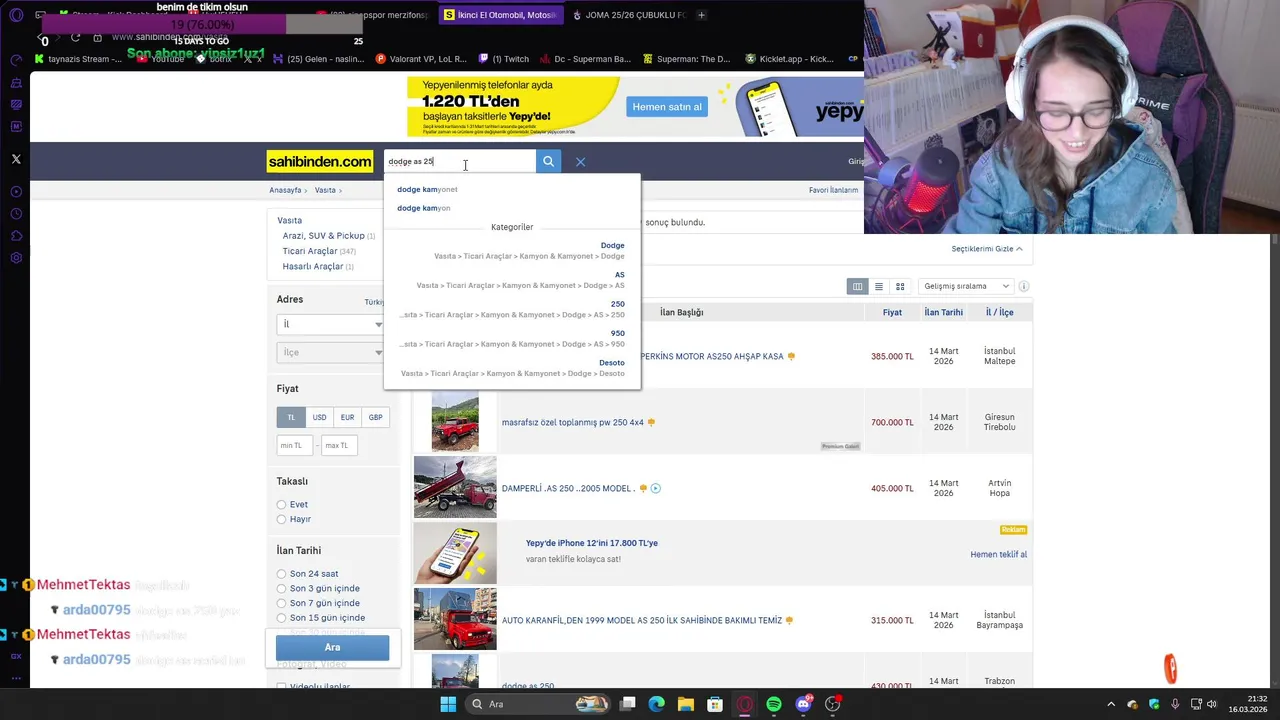The height and width of the screenshot is (720, 1280).
Task: Open Opera GX from the taskbar
Action: point(745,704)
